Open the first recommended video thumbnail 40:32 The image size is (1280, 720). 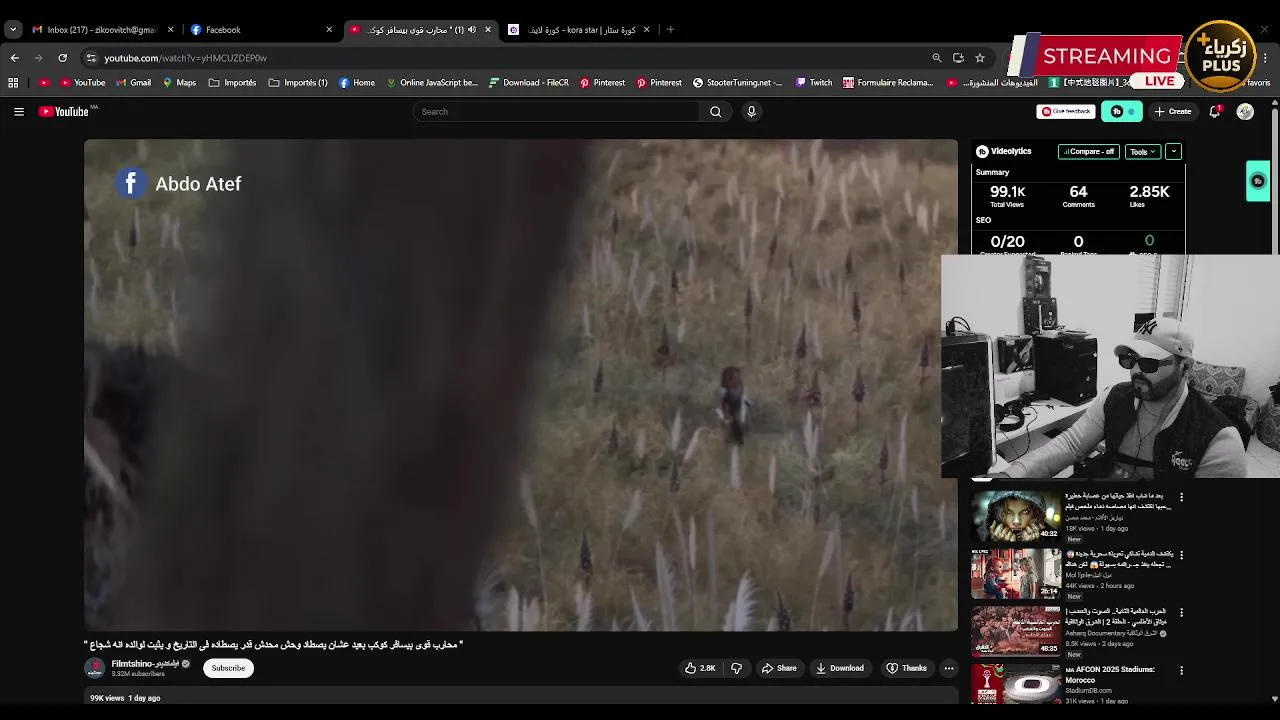(x=1016, y=515)
